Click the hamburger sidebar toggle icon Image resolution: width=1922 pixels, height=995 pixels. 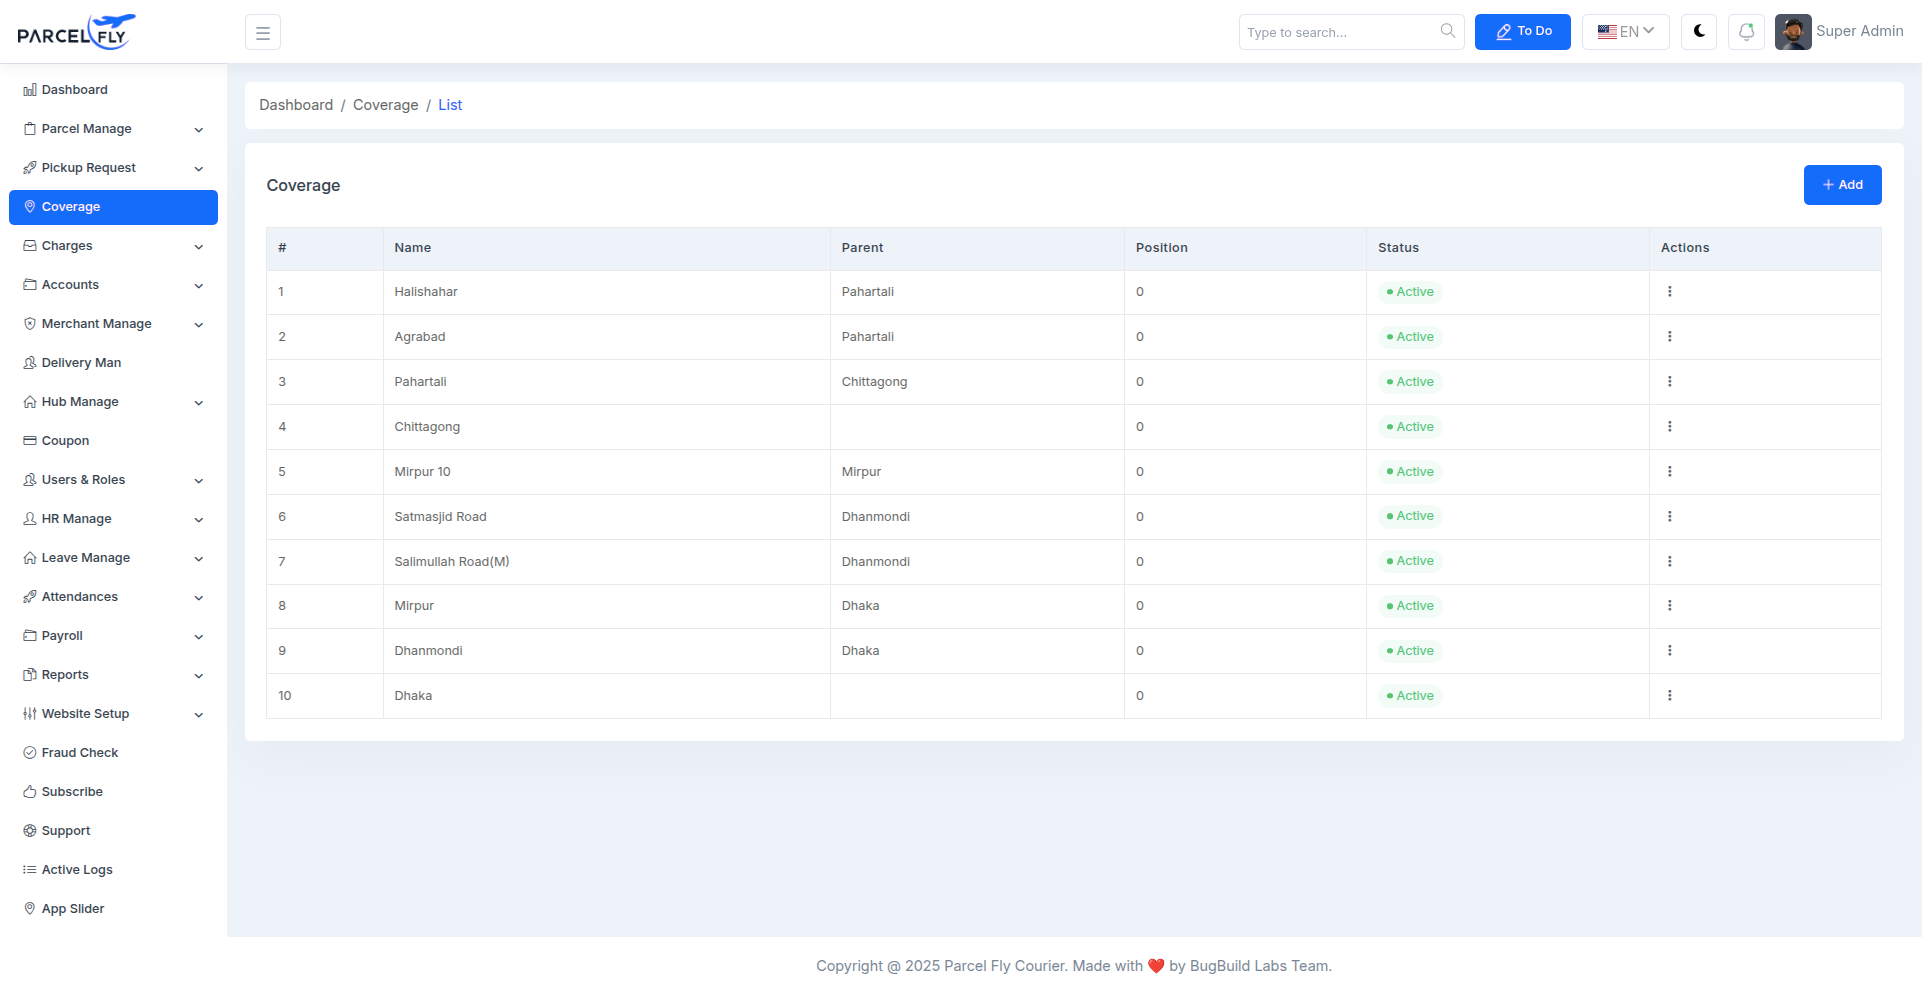[x=263, y=33]
